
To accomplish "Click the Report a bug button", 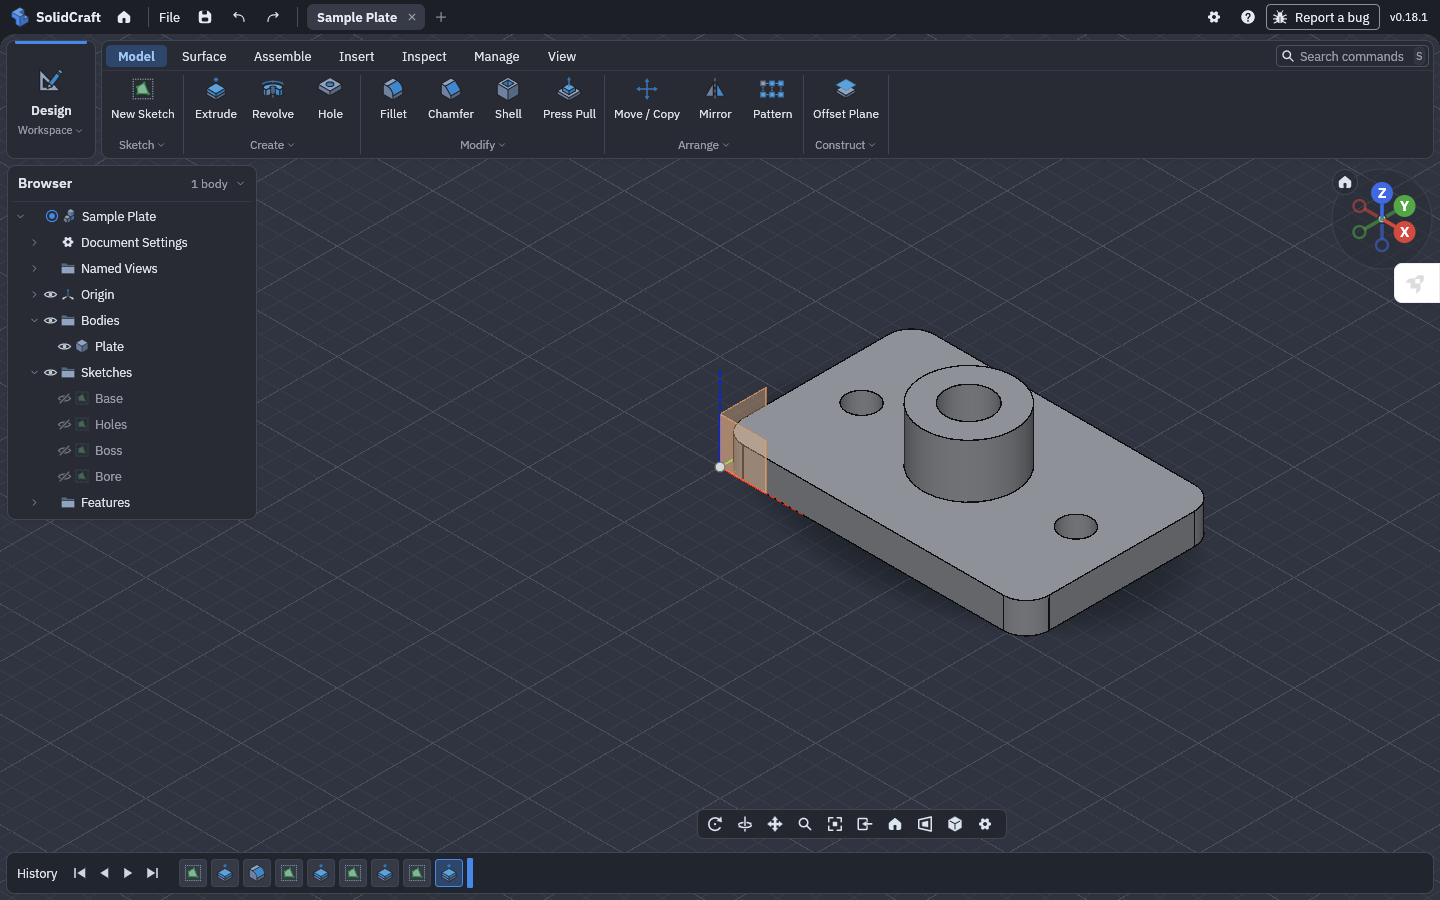I will pos(1322,17).
